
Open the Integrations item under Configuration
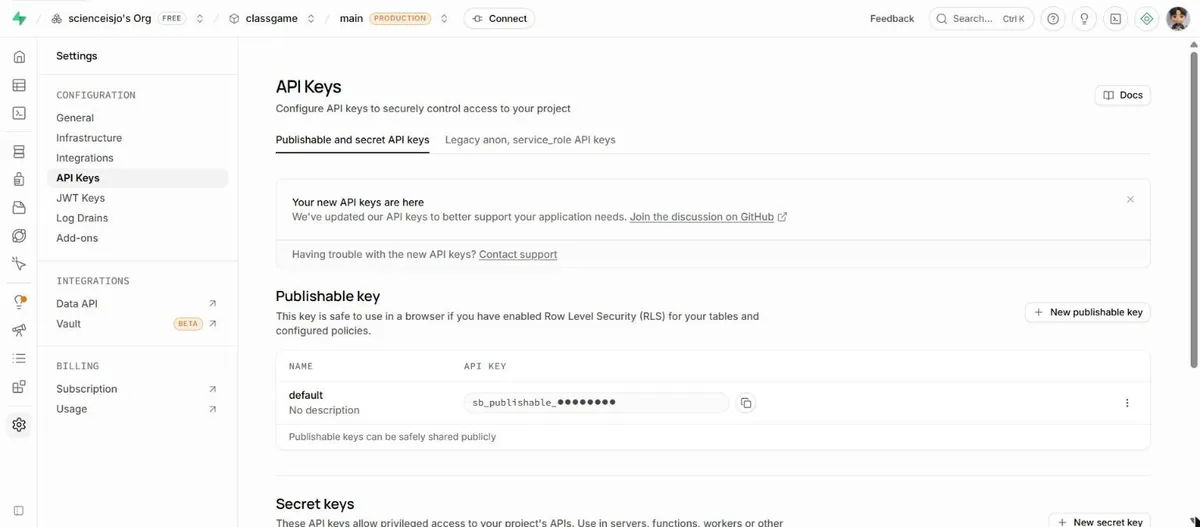85,158
